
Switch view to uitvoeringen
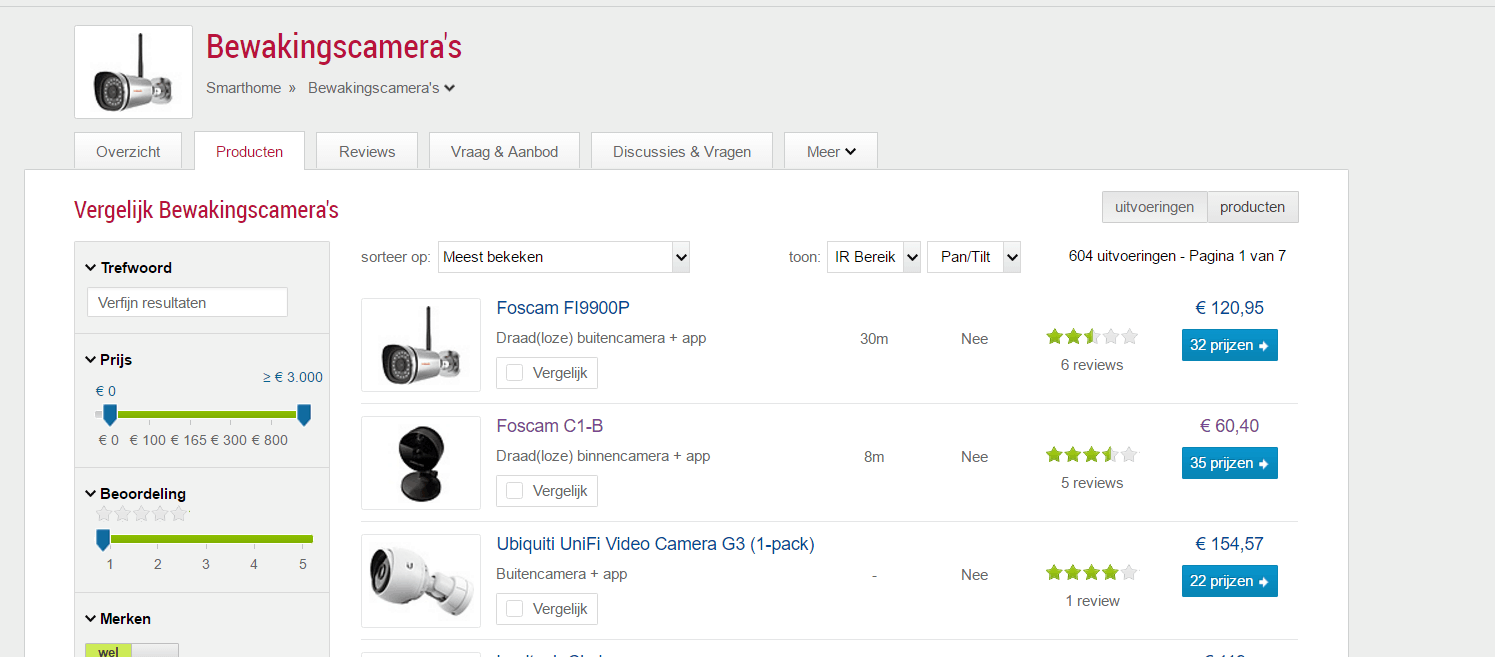click(x=1155, y=207)
